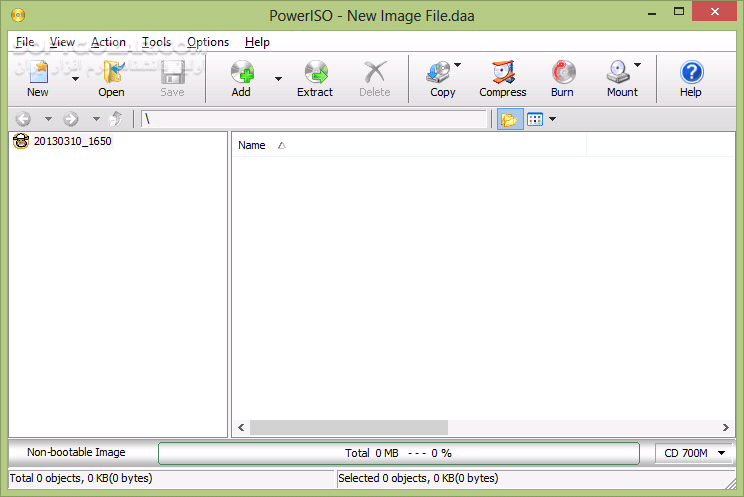Click the Forward navigation arrow
744x497 pixels.
tap(71, 119)
